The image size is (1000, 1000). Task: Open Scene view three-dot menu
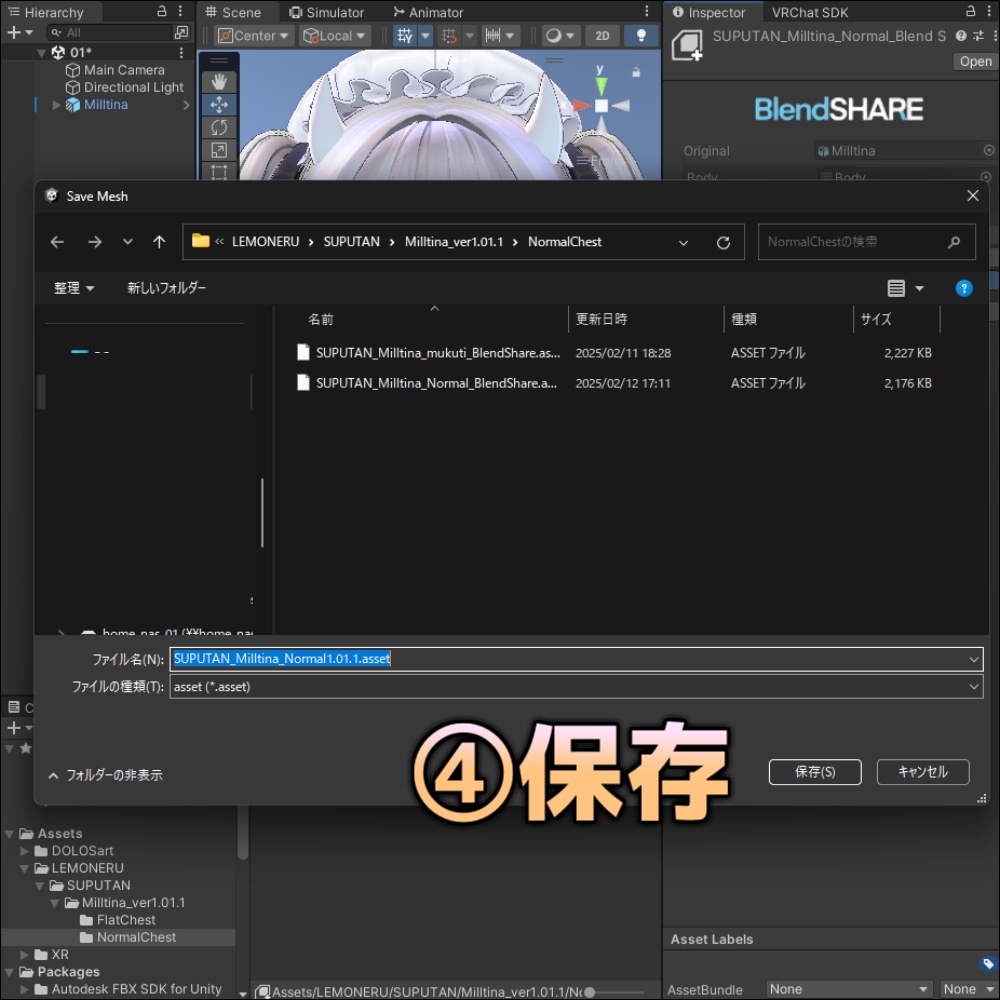coord(647,11)
